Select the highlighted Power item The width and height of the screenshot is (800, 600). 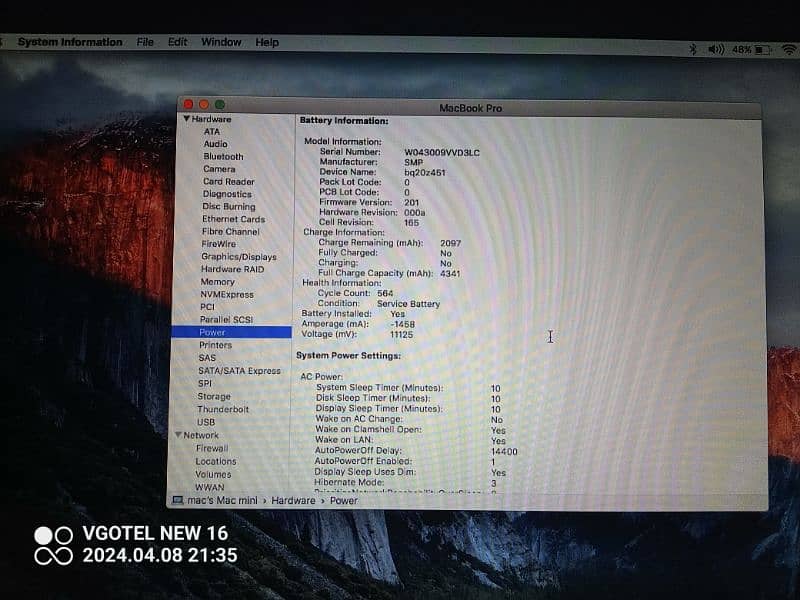[x=232, y=332]
